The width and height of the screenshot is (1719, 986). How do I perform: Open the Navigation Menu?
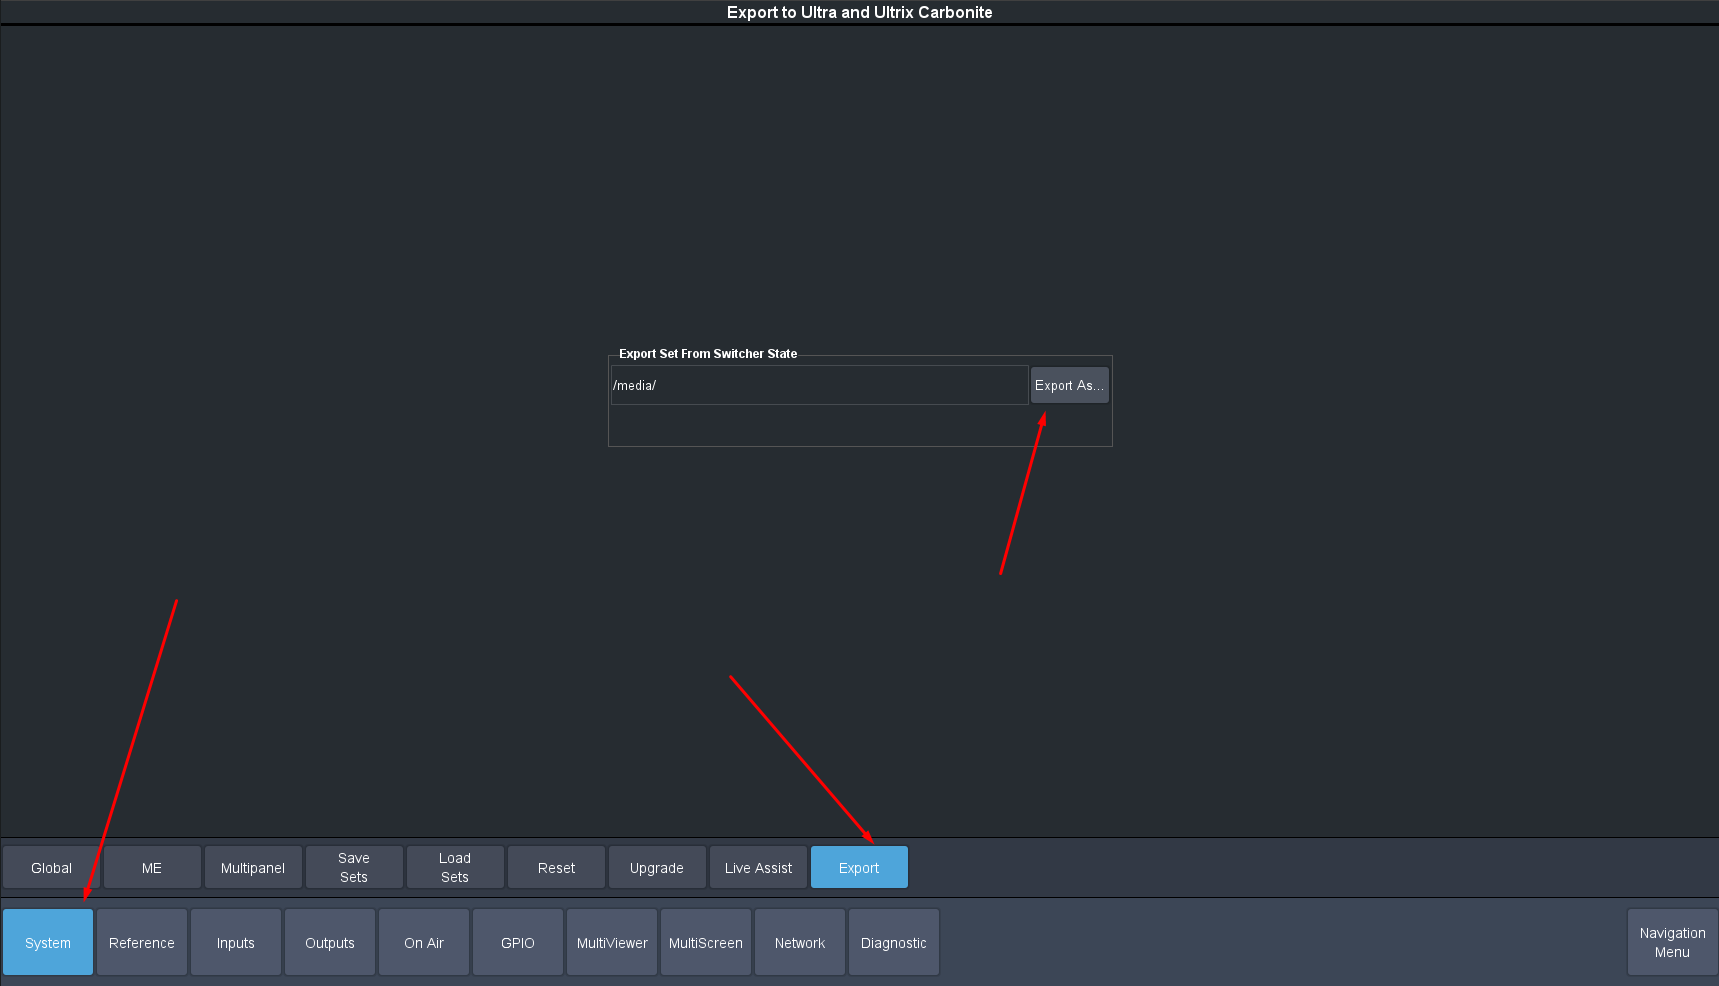click(x=1672, y=942)
